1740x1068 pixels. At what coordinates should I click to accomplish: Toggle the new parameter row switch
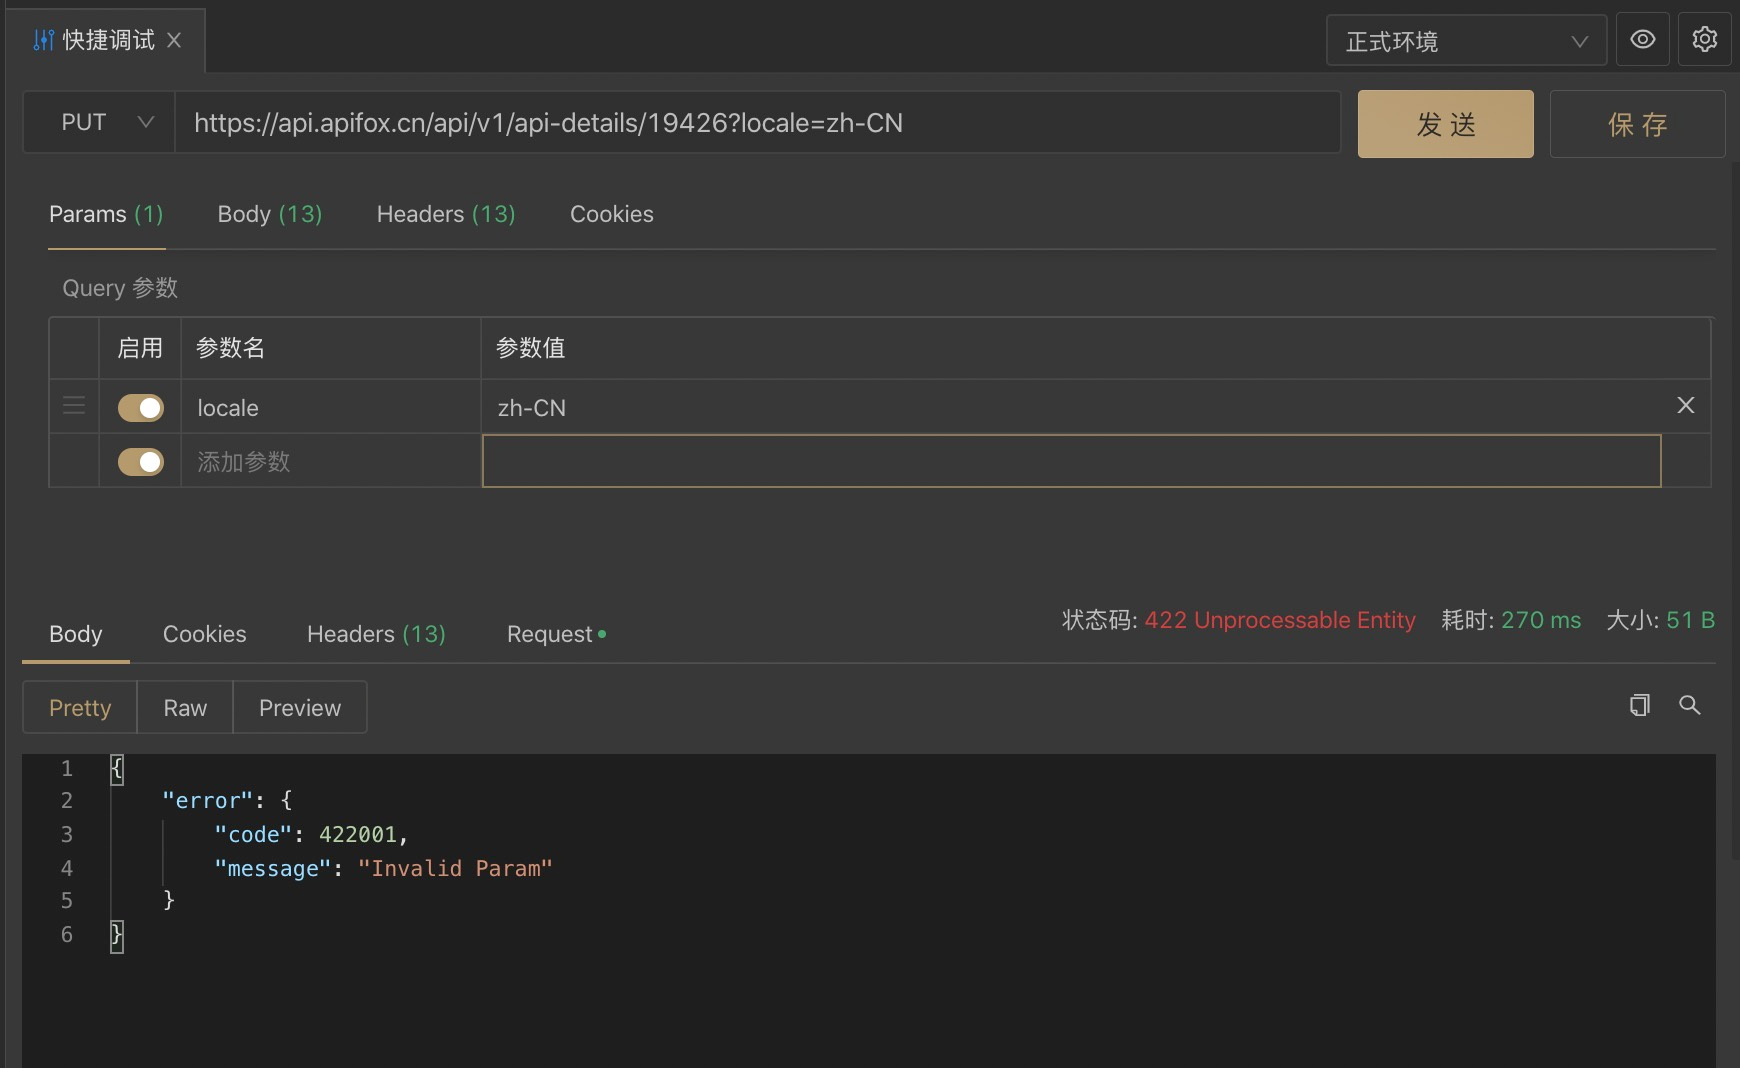140,462
